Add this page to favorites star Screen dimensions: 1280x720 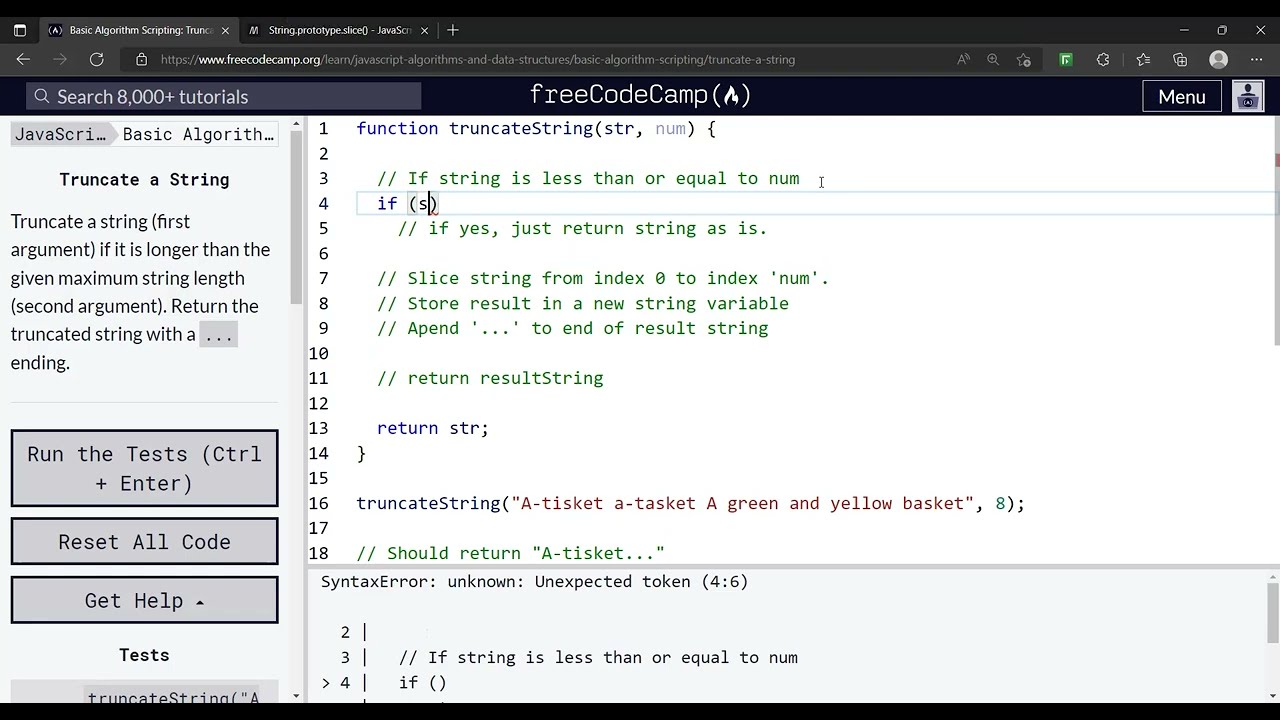pyautogui.click(x=1024, y=60)
